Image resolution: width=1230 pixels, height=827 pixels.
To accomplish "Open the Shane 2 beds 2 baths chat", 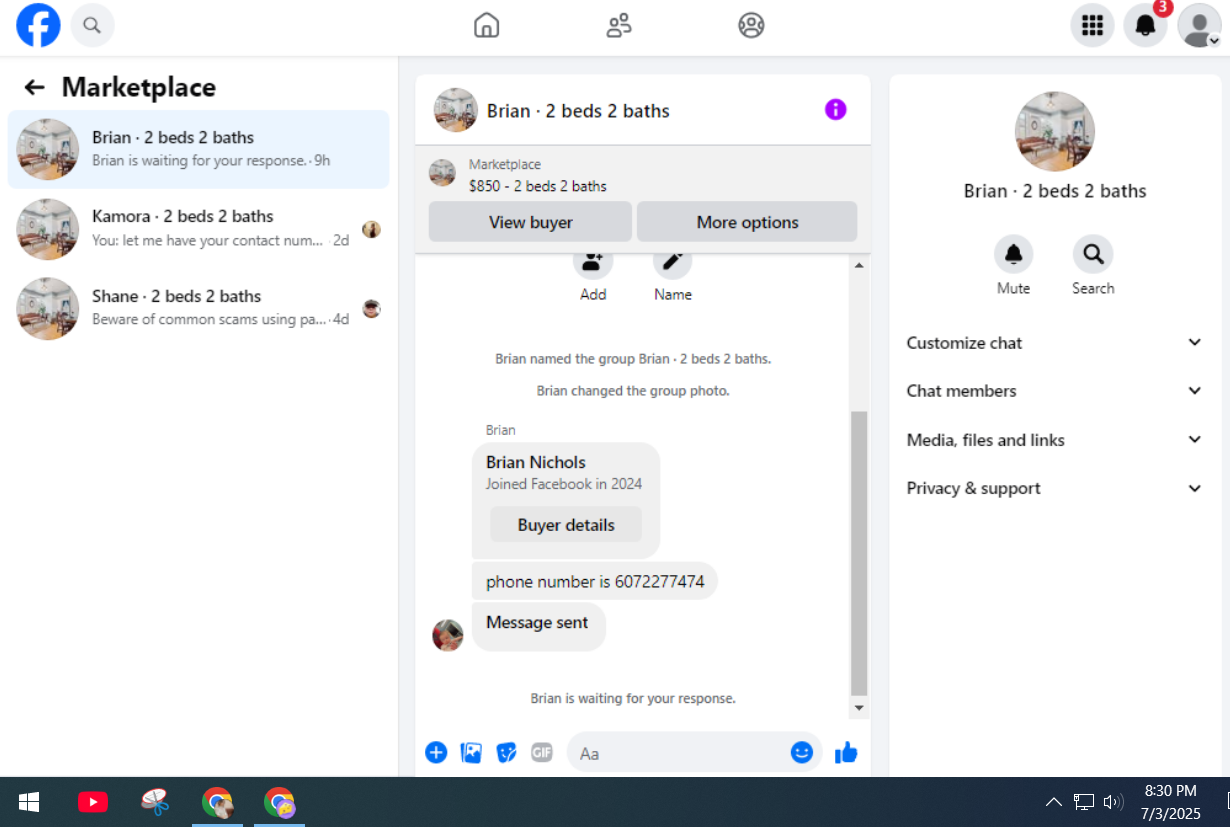I will click(x=198, y=308).
